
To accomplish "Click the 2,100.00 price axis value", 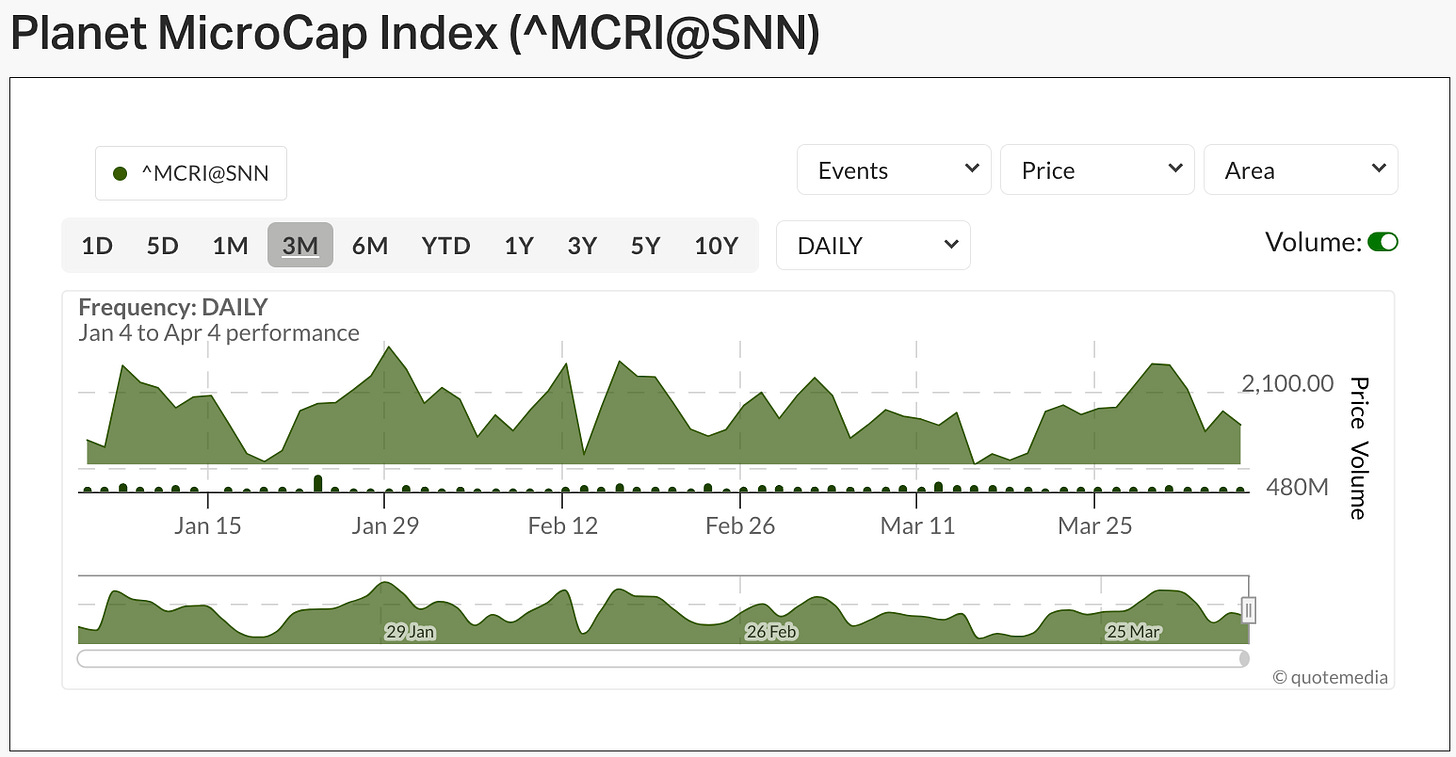I will (1288, 383).
